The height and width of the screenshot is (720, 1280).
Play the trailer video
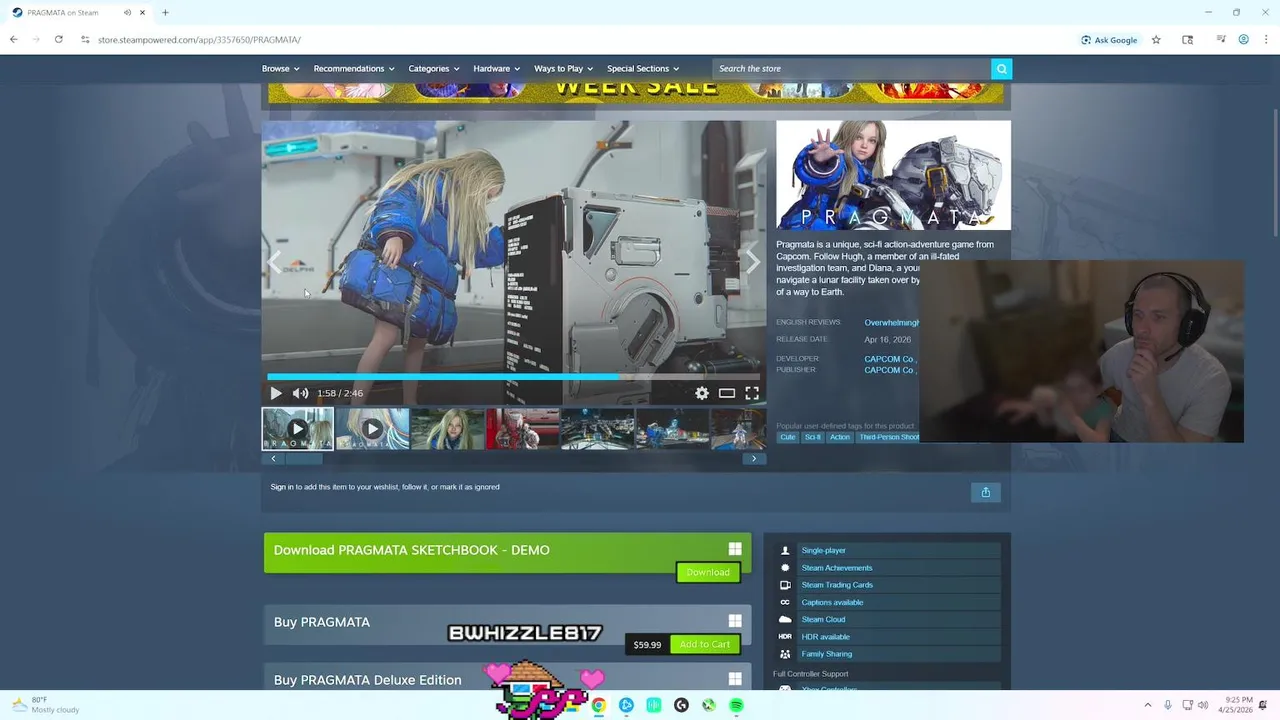(x=276, y=393)
